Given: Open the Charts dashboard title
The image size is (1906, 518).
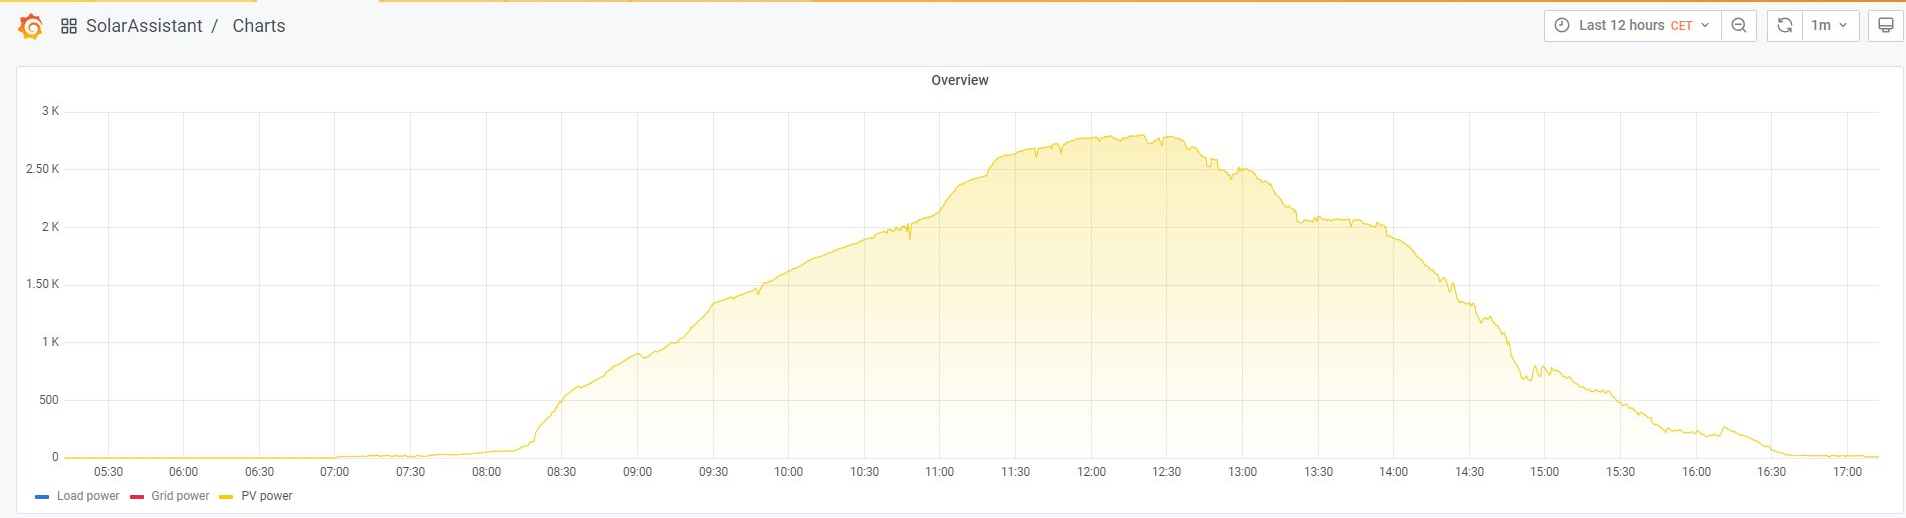Looking at the screenshot, I should (x=259, y=26).
